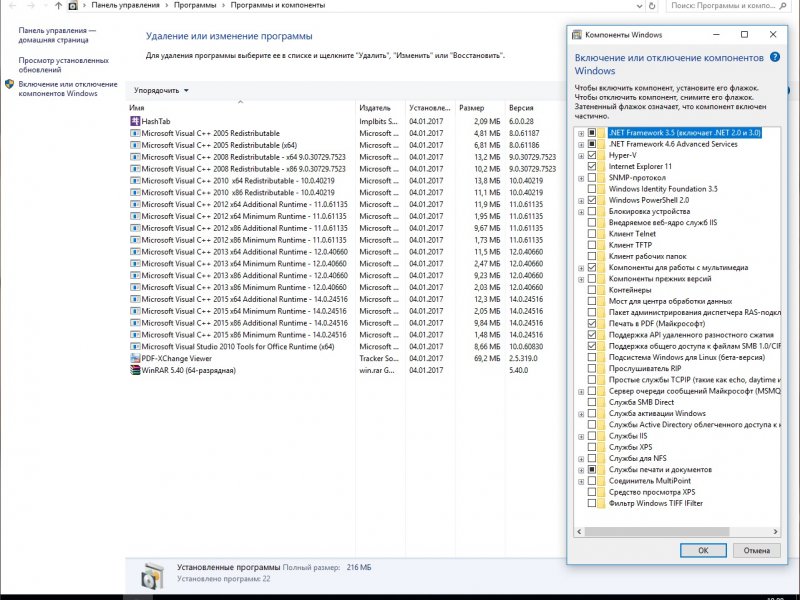
Task: Click the right scroll arrow in components list
Action: pos(776,531)
